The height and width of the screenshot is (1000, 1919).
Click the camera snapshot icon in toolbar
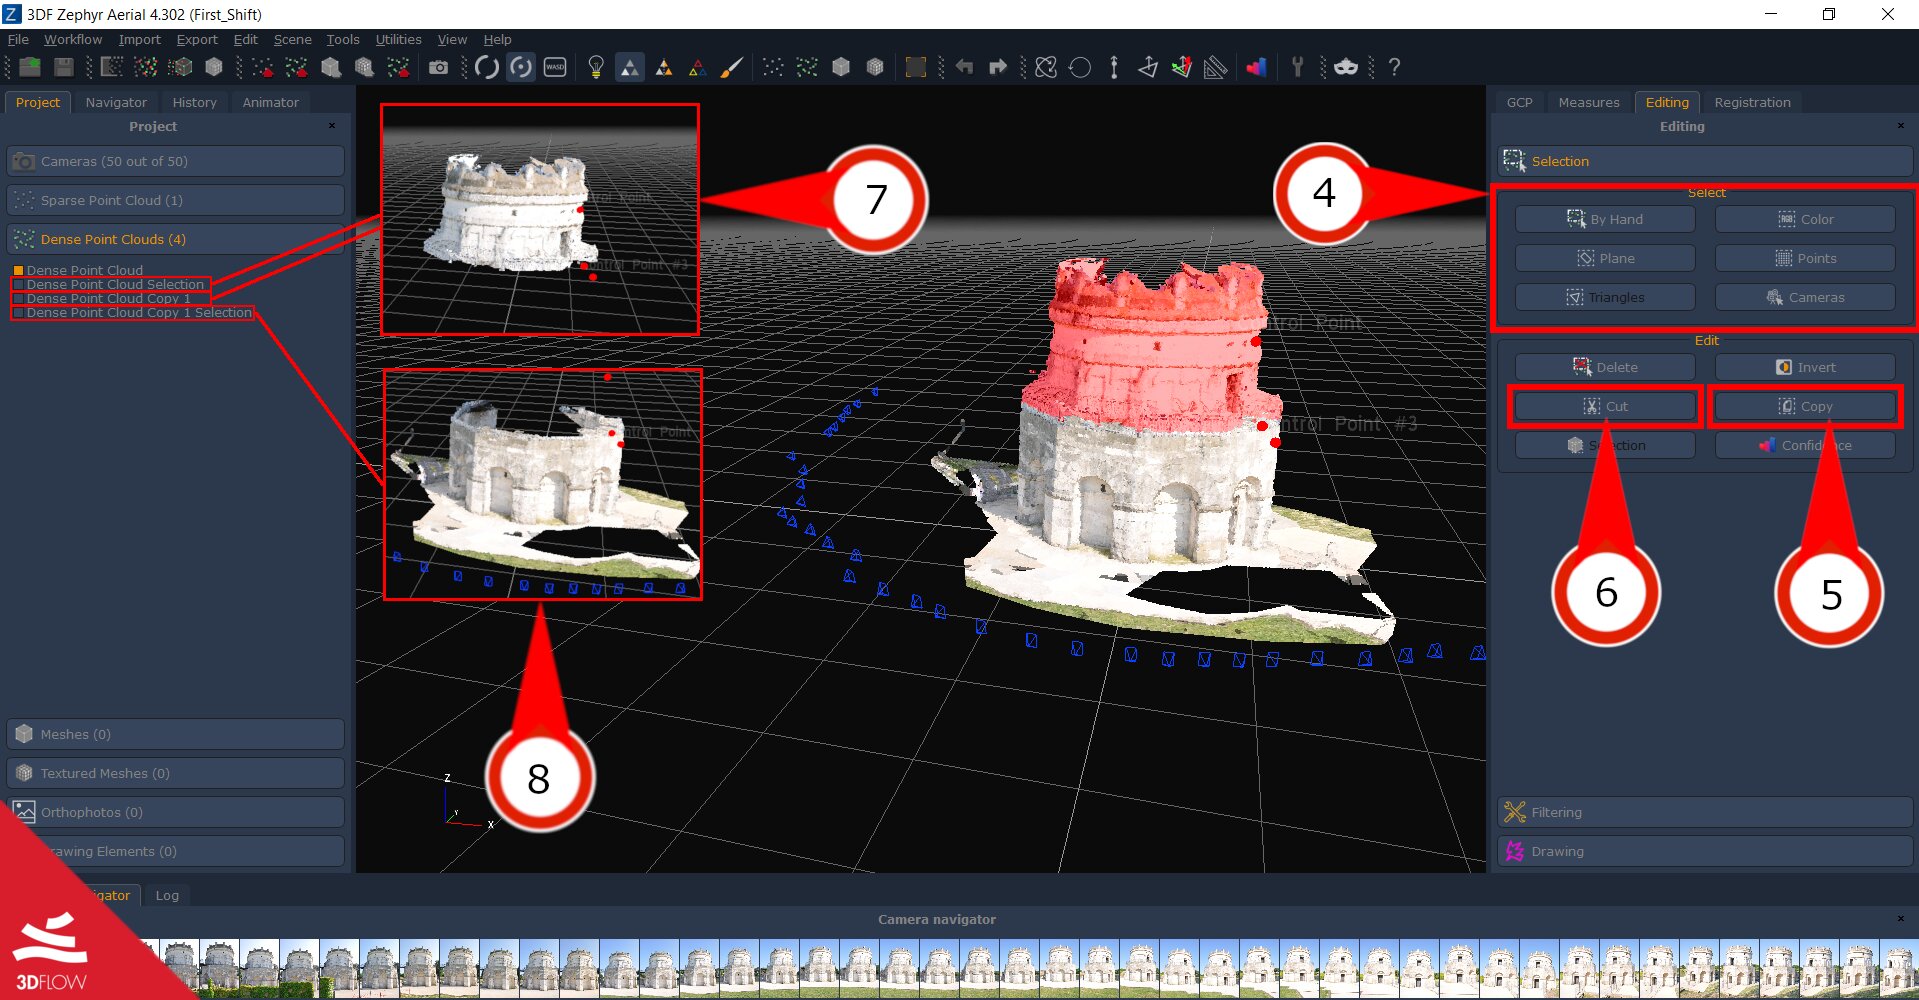point(438,67)
